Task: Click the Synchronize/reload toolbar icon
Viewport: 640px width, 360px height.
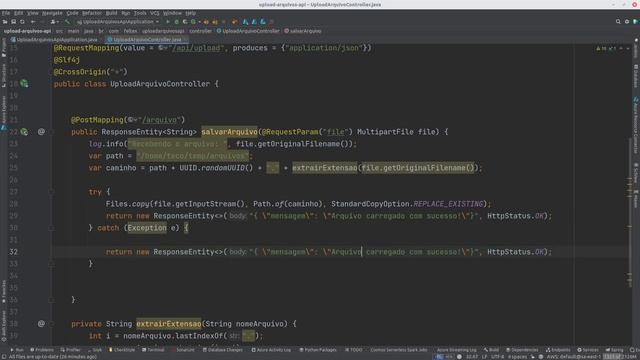Action: point(22,22)
